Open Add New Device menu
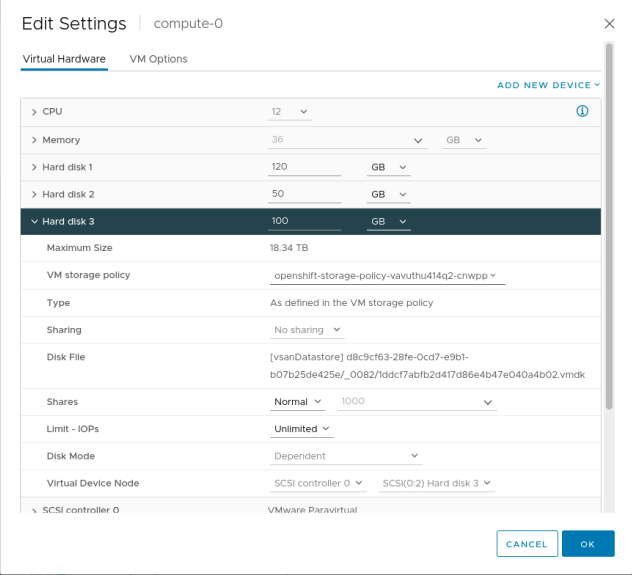The image size is (632, 575). point(548,85)
